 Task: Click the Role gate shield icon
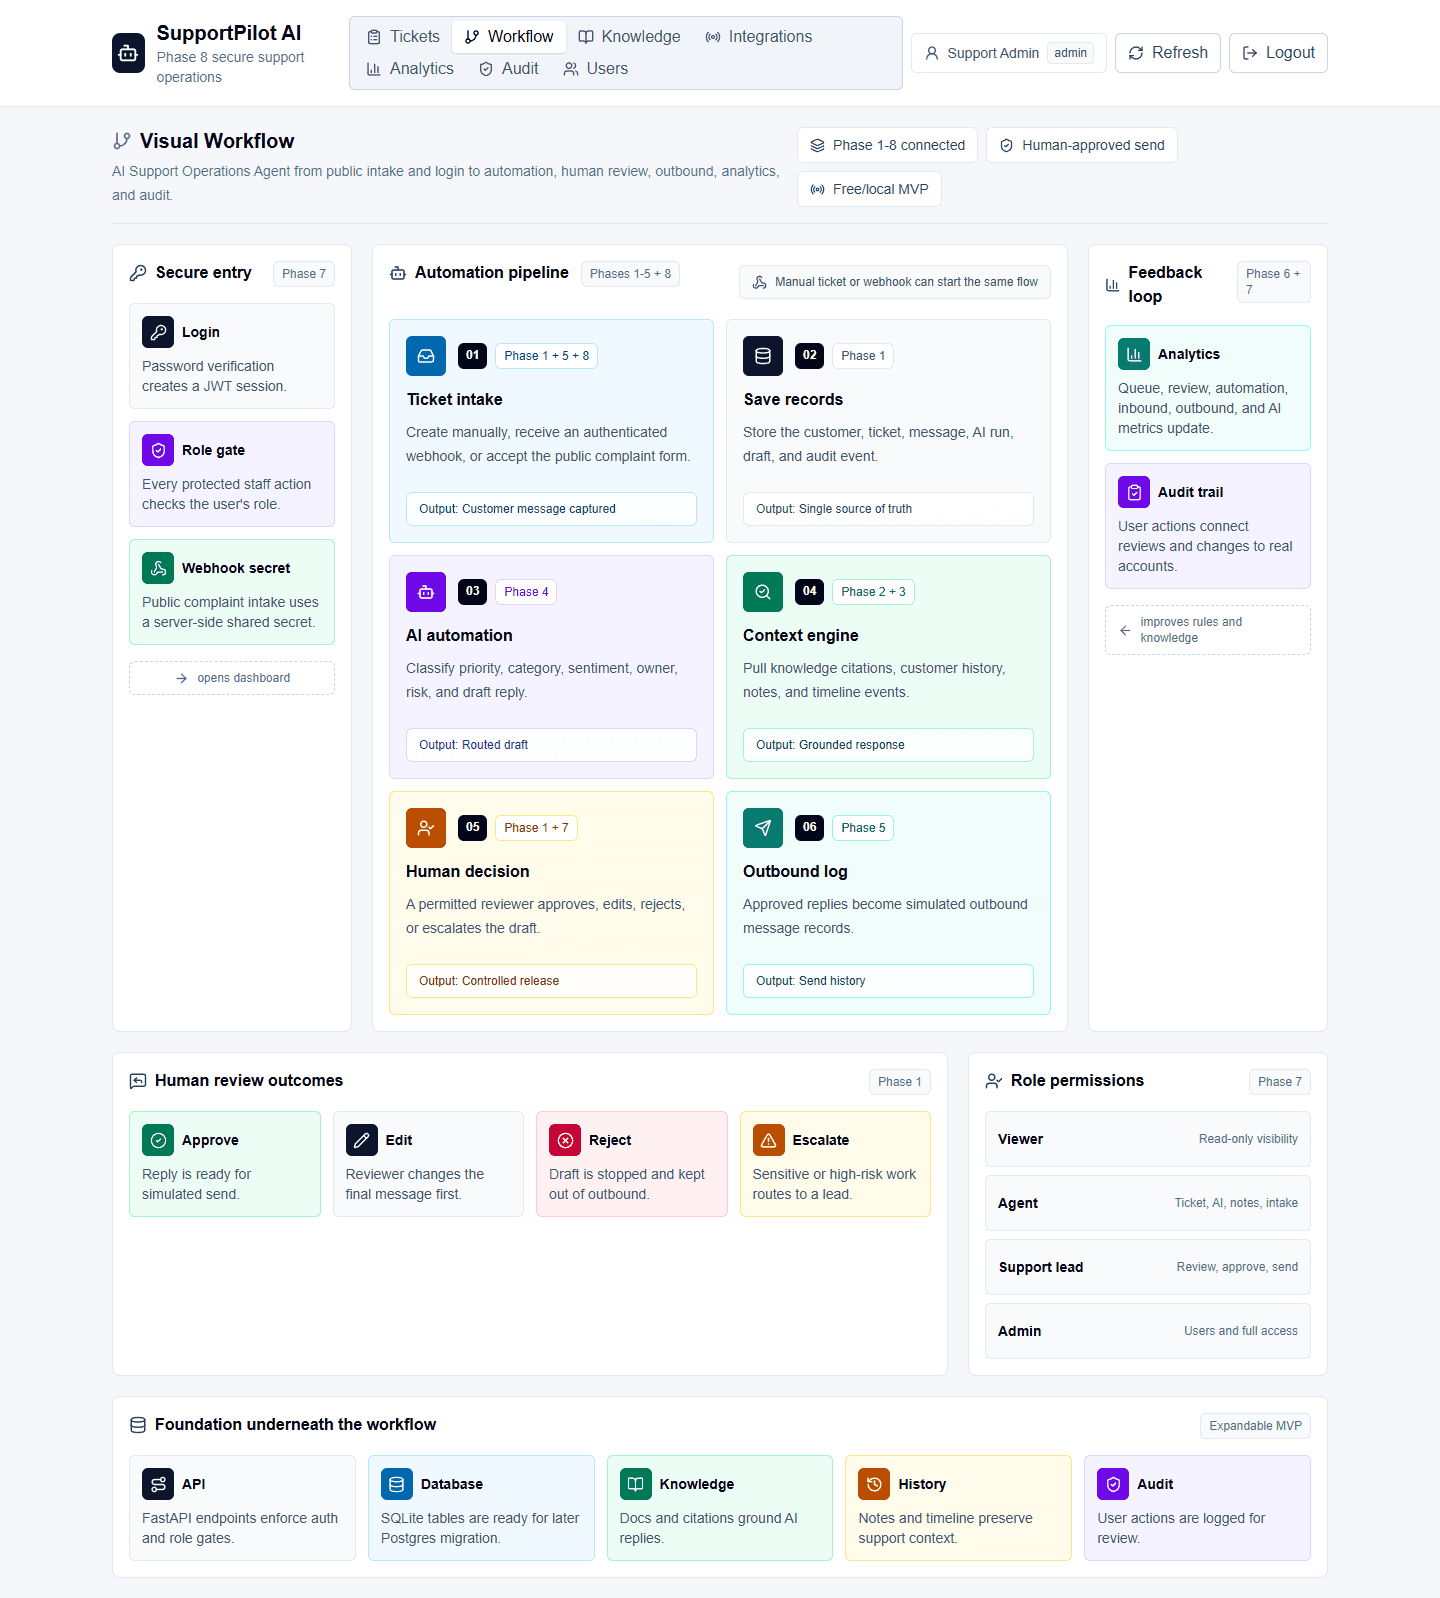coord(158,450)
